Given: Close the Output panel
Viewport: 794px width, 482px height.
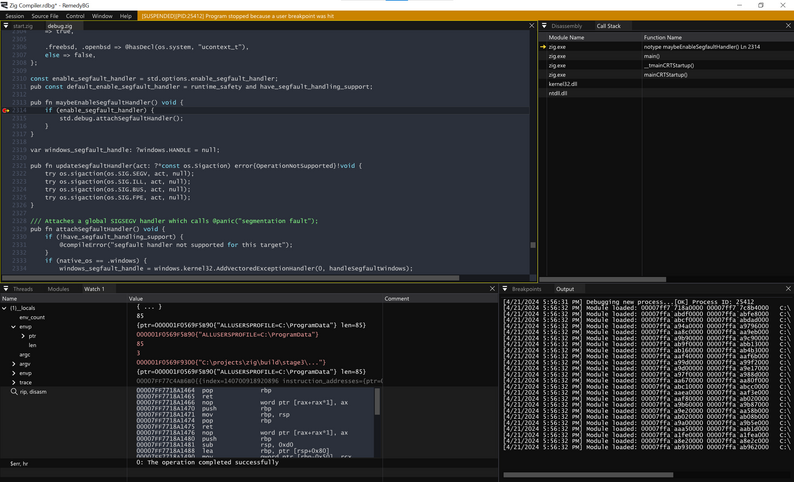Looking at the screenshot, I should [x=789, y=289].
